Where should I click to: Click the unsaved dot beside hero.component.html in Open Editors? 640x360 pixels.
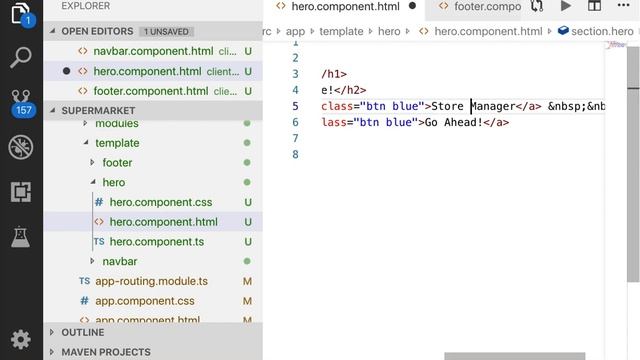(x=67, y=71)
